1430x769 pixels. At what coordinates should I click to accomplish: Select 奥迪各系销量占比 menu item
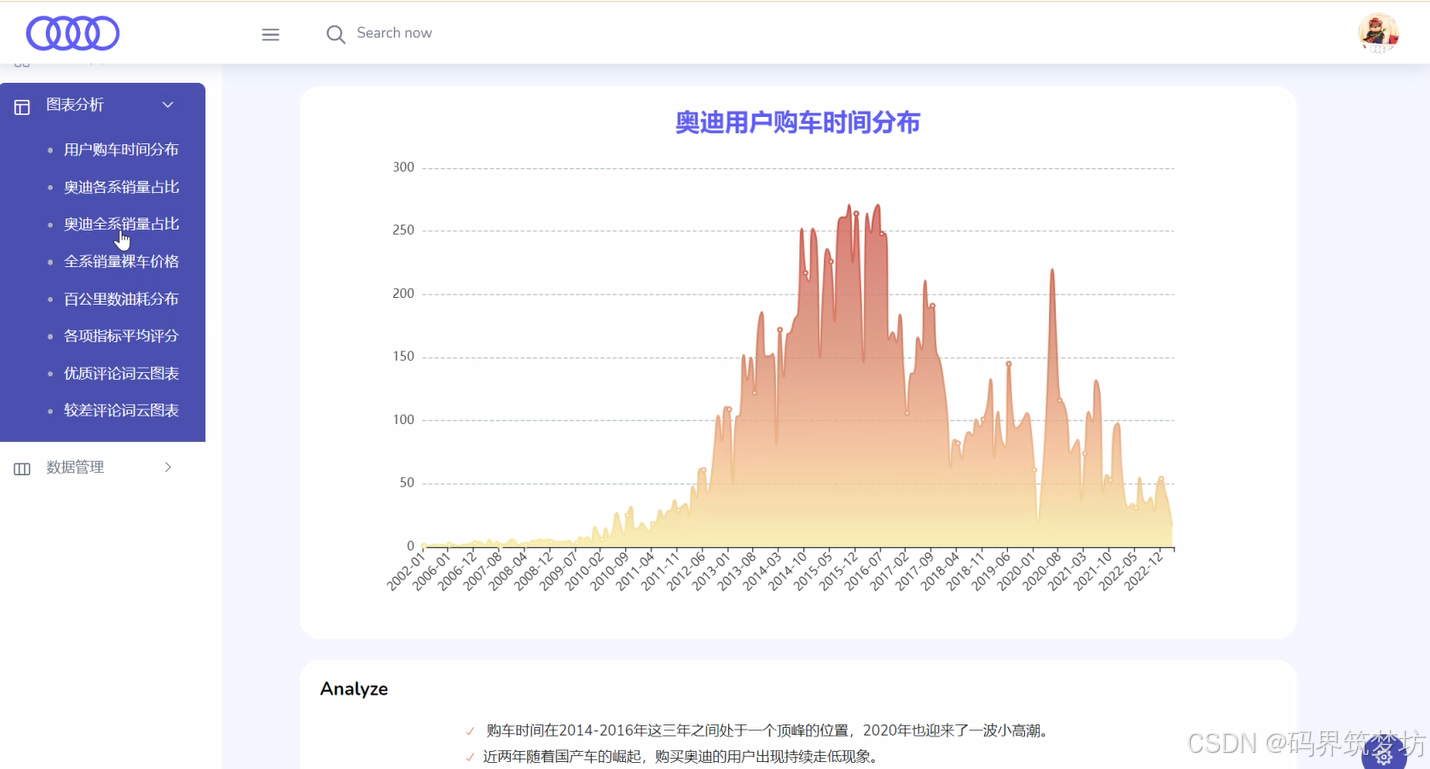121,187
